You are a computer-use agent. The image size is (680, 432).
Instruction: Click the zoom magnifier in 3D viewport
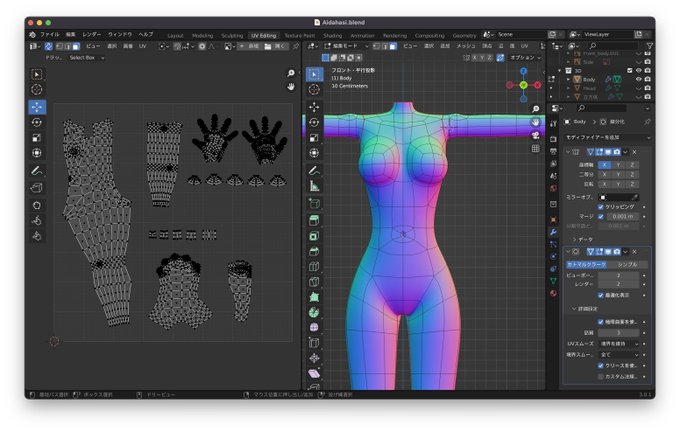pyautogui.click(x=536, y=109)
